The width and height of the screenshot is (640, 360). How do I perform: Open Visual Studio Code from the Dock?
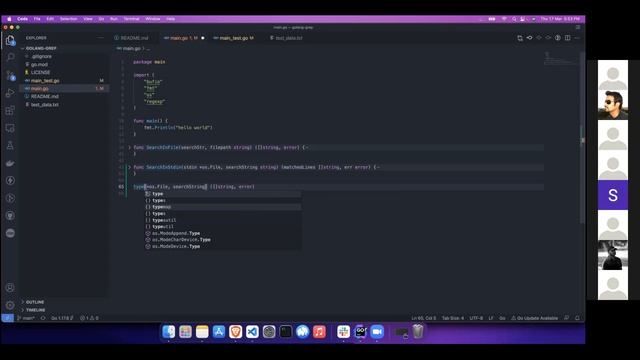pyautogui.click(x=252, y=332)
